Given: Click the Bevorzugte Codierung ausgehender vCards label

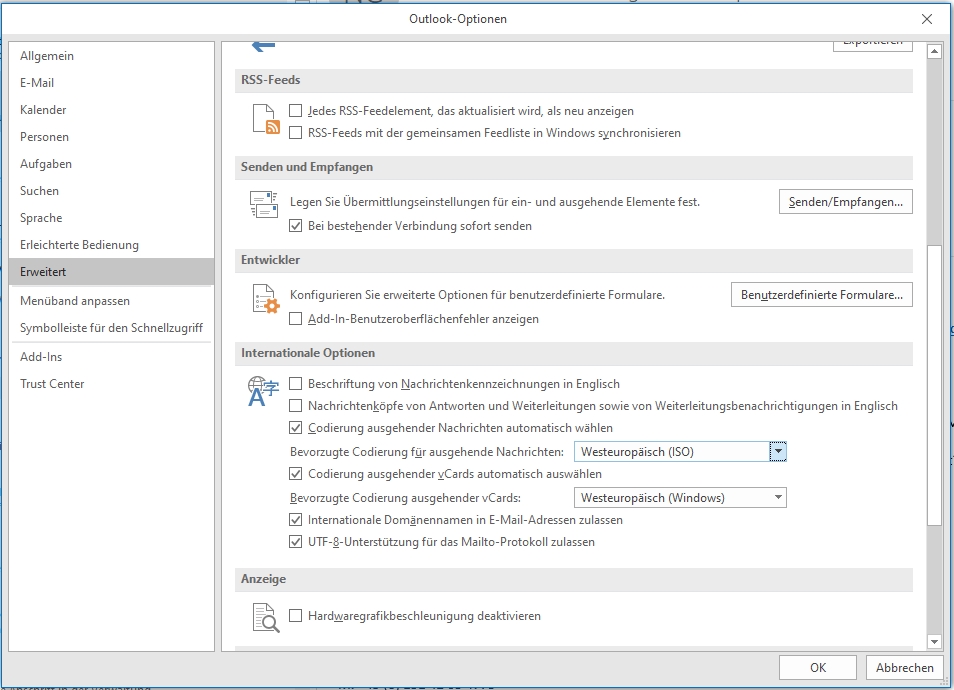Looking at the screenshot, I should [405, 498].
